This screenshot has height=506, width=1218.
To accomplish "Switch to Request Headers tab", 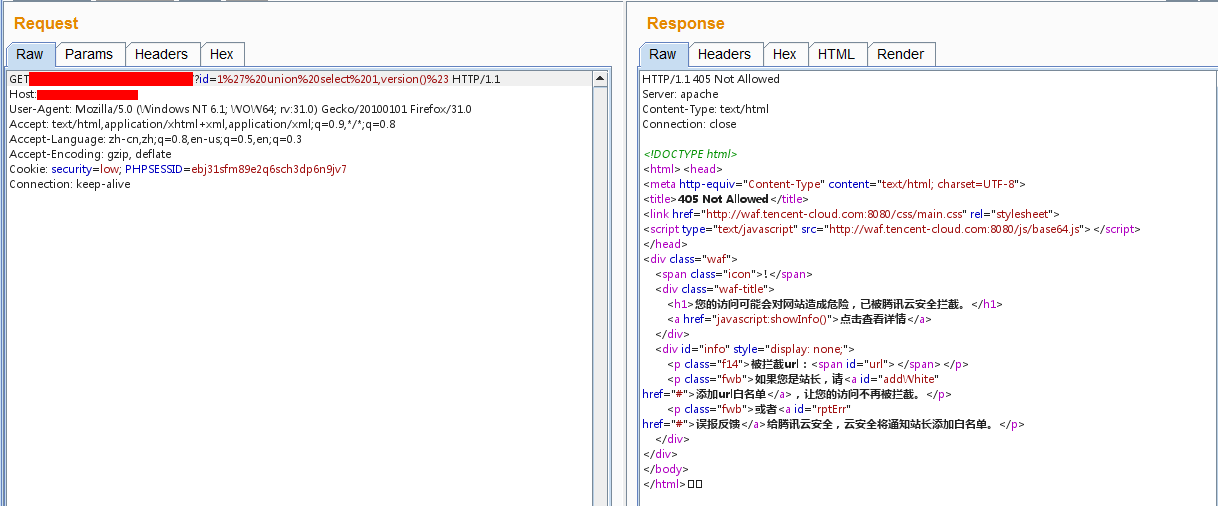I will [161, 54].
